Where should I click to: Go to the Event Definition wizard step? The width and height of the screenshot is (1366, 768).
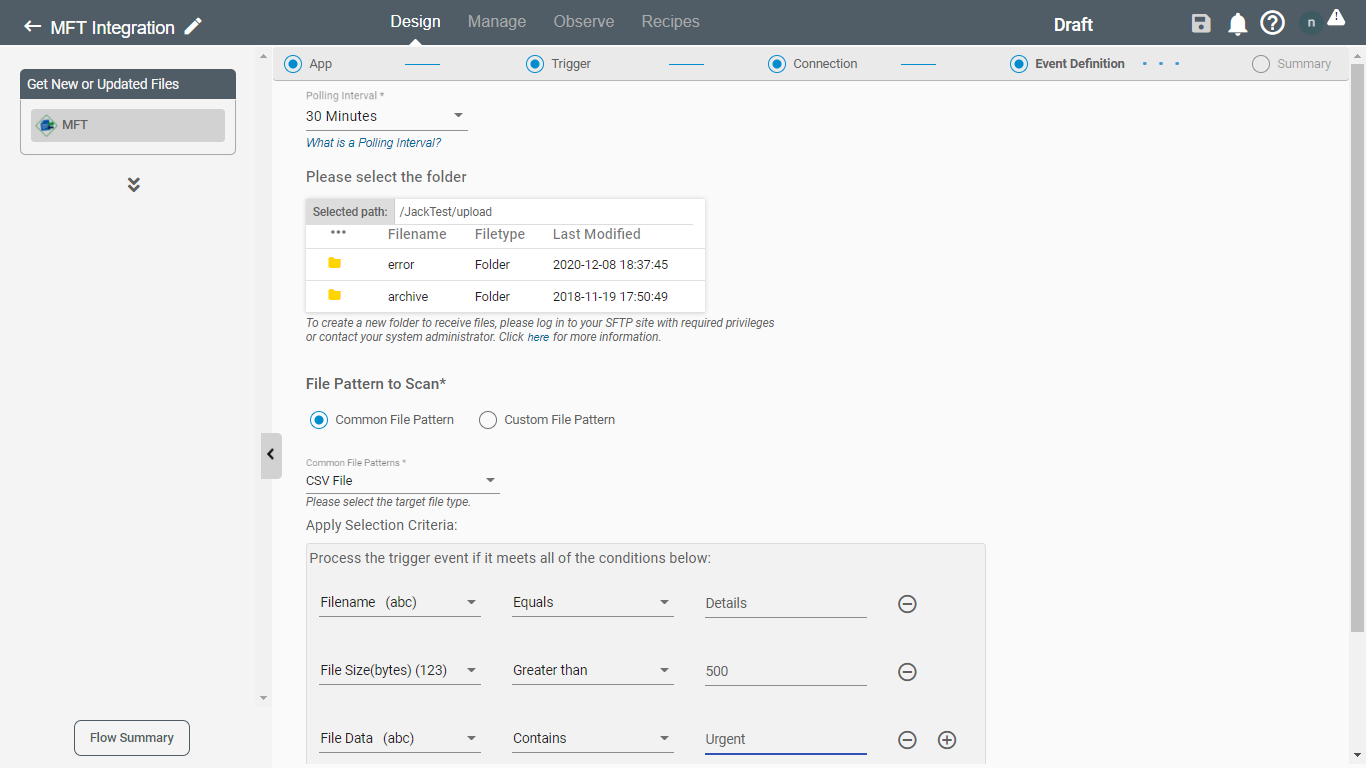(x=1067, y=64)
